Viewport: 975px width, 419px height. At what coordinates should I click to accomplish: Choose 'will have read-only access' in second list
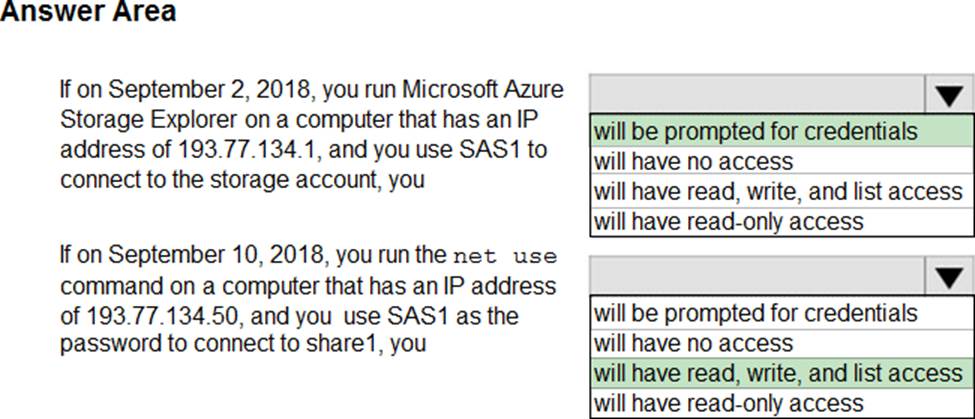(782, 402)
